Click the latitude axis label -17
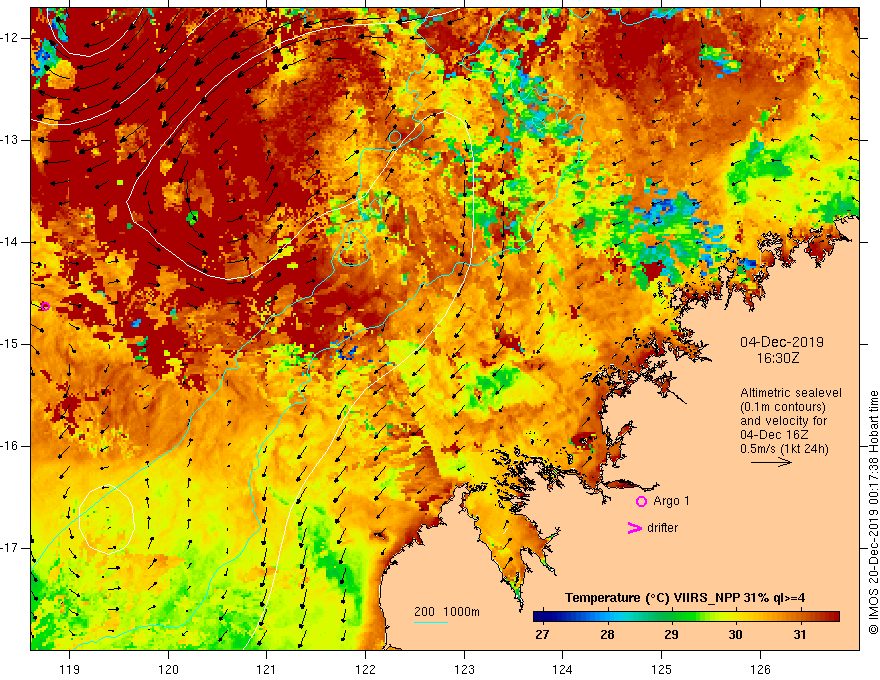 pyautogui.click(x=11, y=548)
